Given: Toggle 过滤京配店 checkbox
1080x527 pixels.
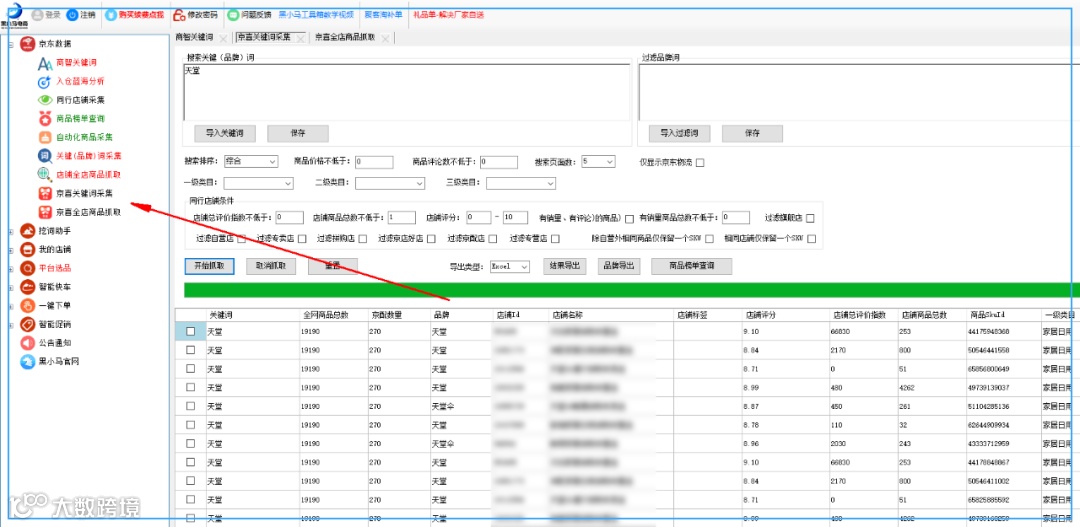Looking at the screenshot, I should (492, 240).
